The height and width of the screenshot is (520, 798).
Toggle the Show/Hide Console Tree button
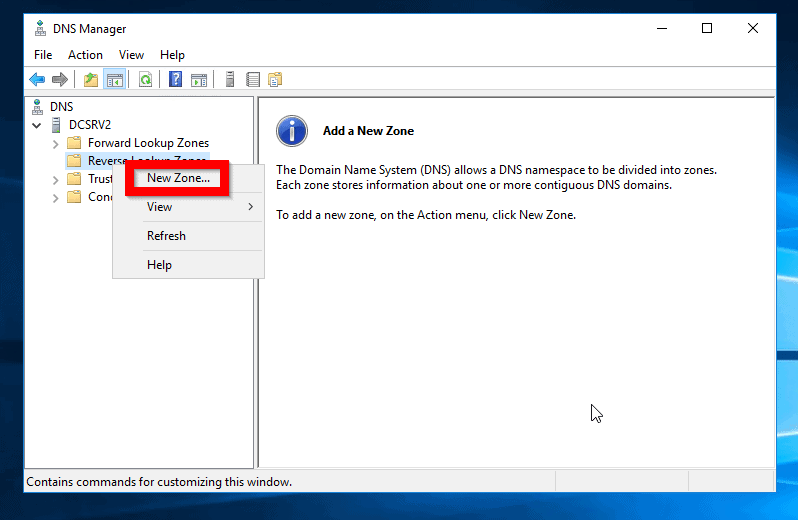[x=115, y=79]
